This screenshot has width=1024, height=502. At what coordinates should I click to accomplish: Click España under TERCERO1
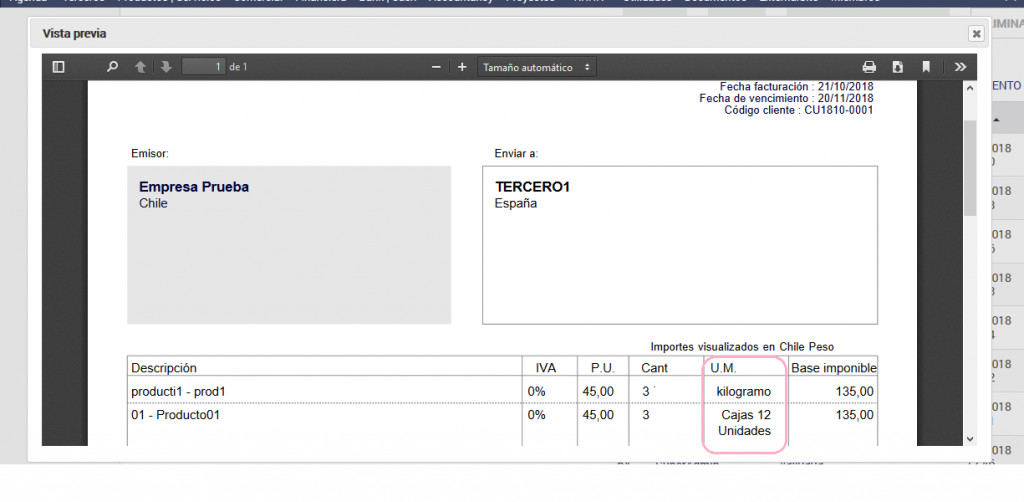[516, 204]
